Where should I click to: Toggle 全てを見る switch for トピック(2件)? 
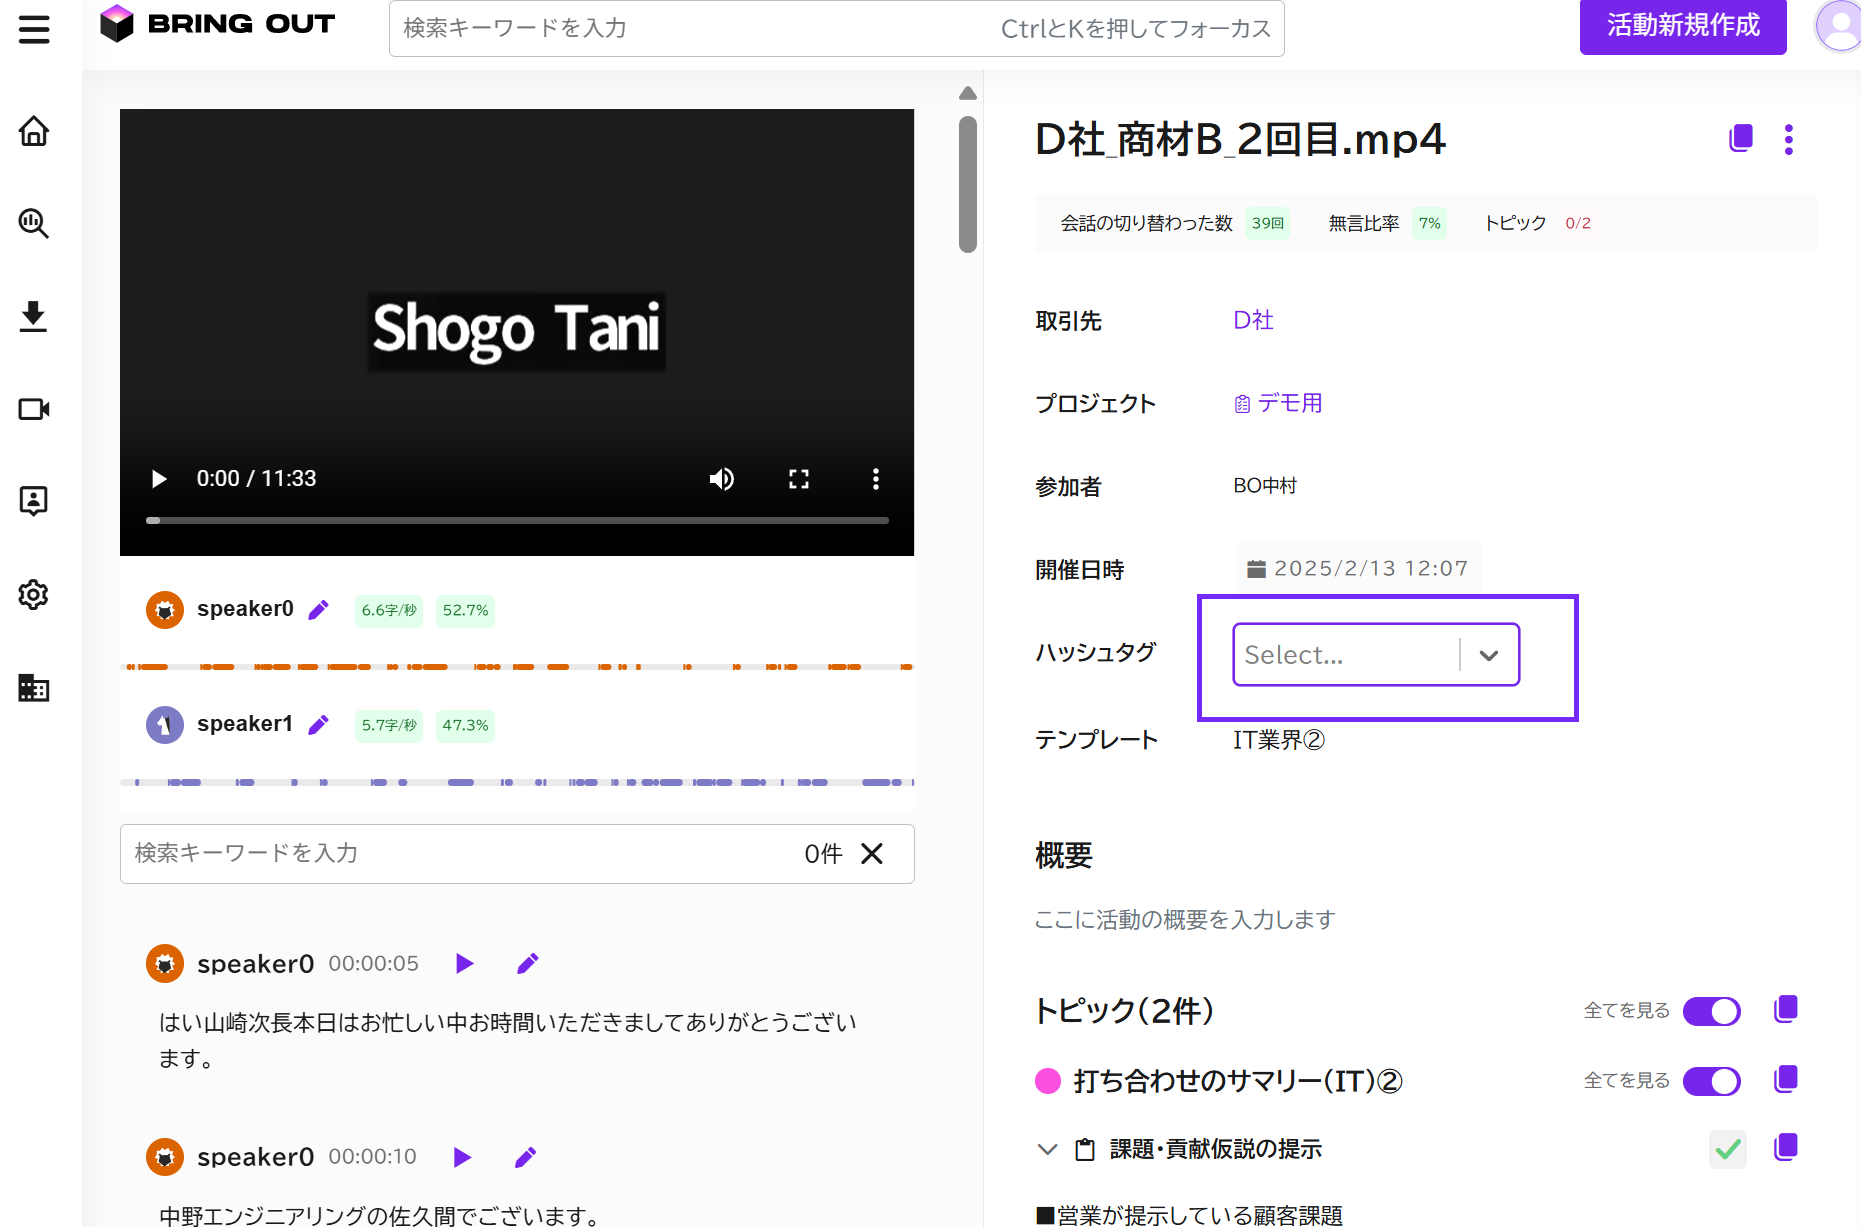click(x=1712, y=1011)
